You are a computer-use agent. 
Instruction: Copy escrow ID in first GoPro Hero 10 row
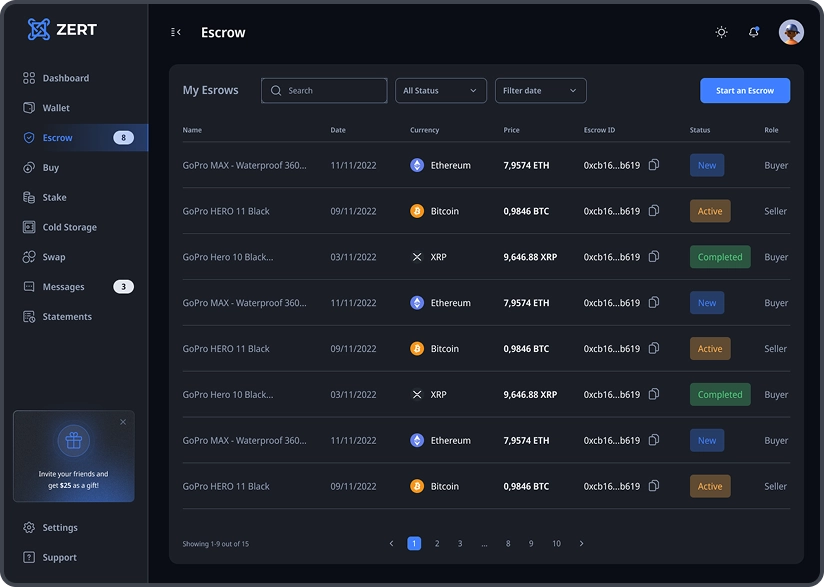(x=654, y=256)
